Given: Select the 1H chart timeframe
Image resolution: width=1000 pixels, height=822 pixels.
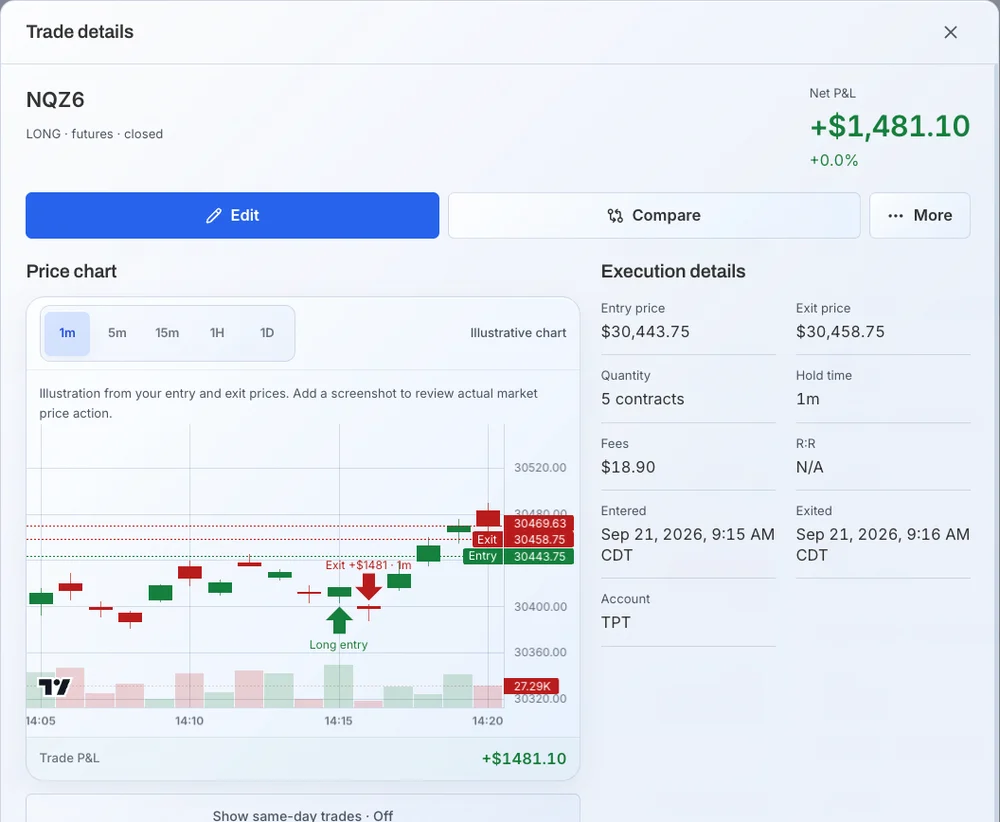Looking at the screenshot, I should point(217,333).
